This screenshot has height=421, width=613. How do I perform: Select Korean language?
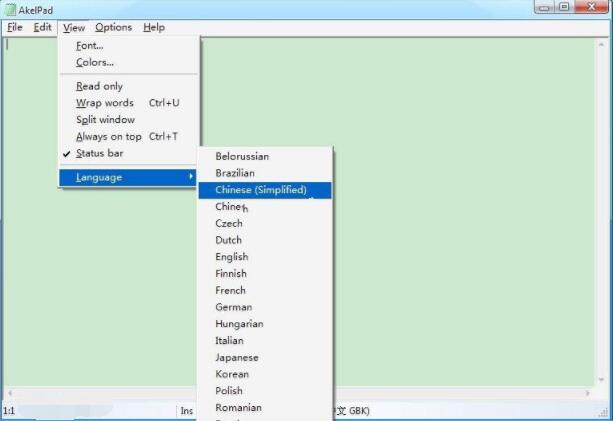(x=265, y=374)
